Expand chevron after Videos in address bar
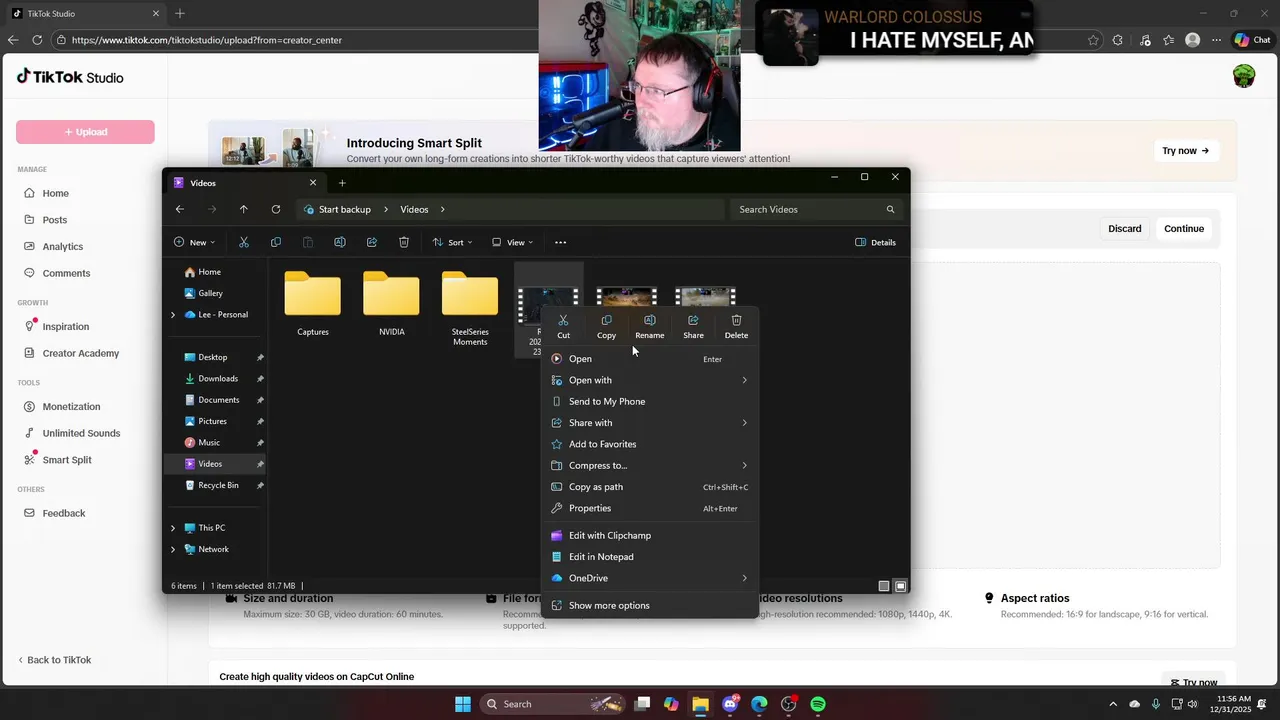 pyautogui.click(x=442, y=209)
